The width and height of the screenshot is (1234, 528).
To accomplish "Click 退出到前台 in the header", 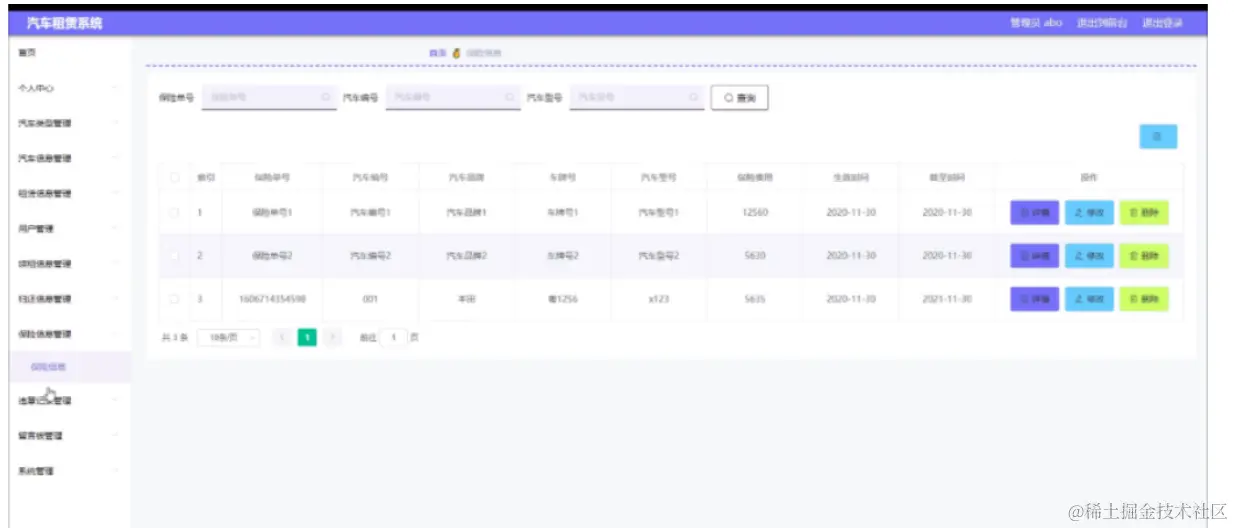I will (1102, 23).
